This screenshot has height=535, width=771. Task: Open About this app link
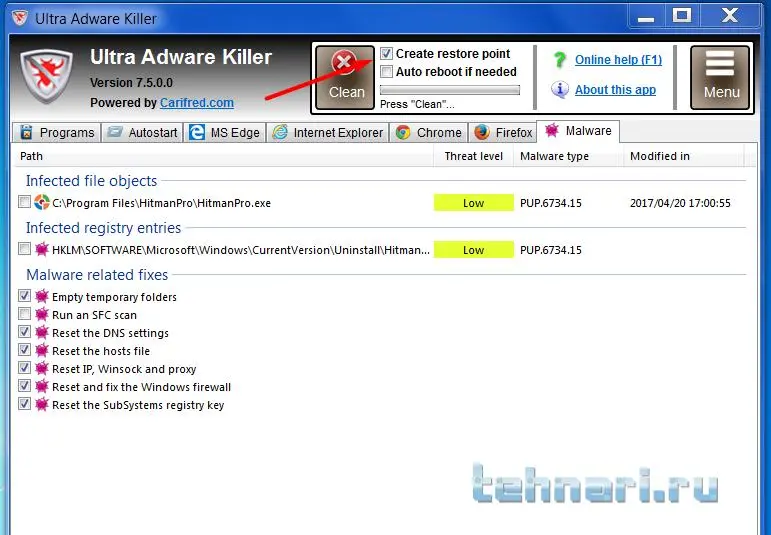pos(615,90)
